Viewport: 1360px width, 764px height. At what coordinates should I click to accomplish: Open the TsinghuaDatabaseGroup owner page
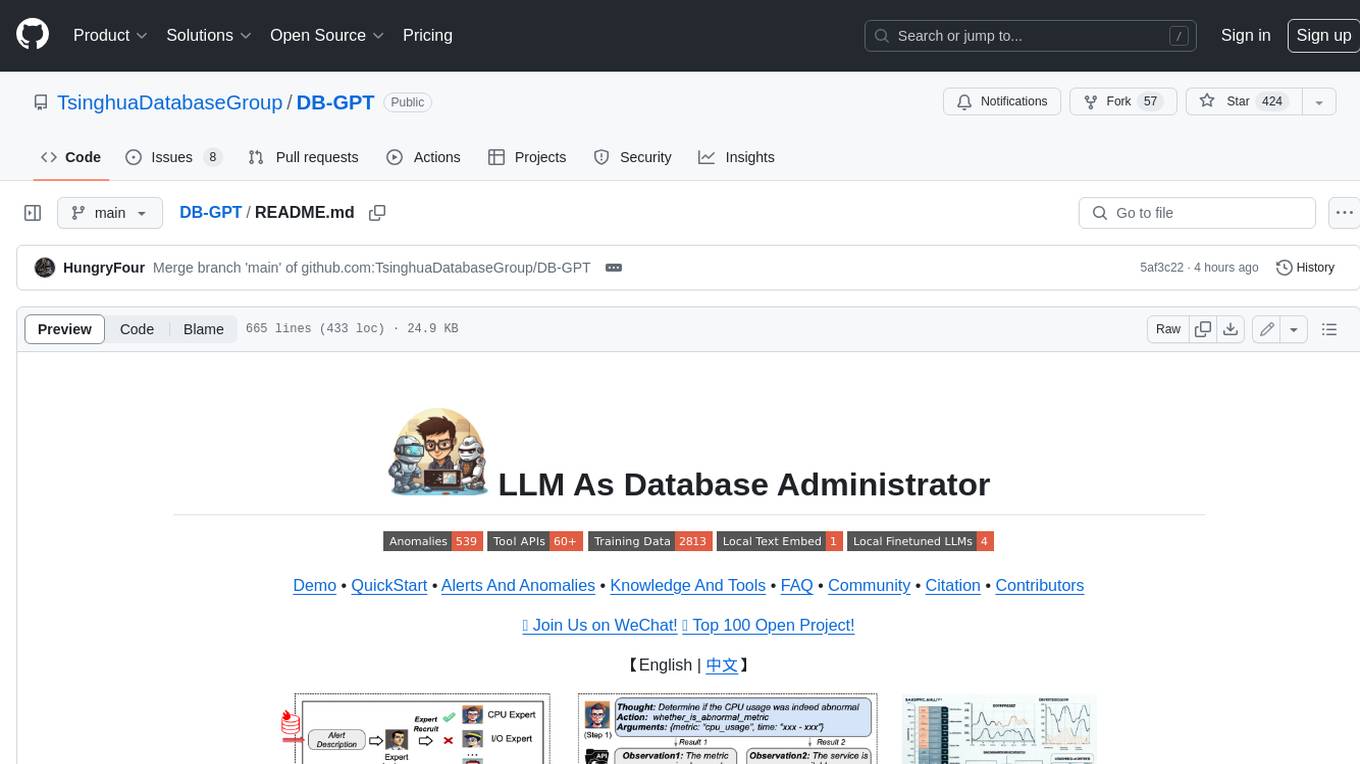[170, 102]
